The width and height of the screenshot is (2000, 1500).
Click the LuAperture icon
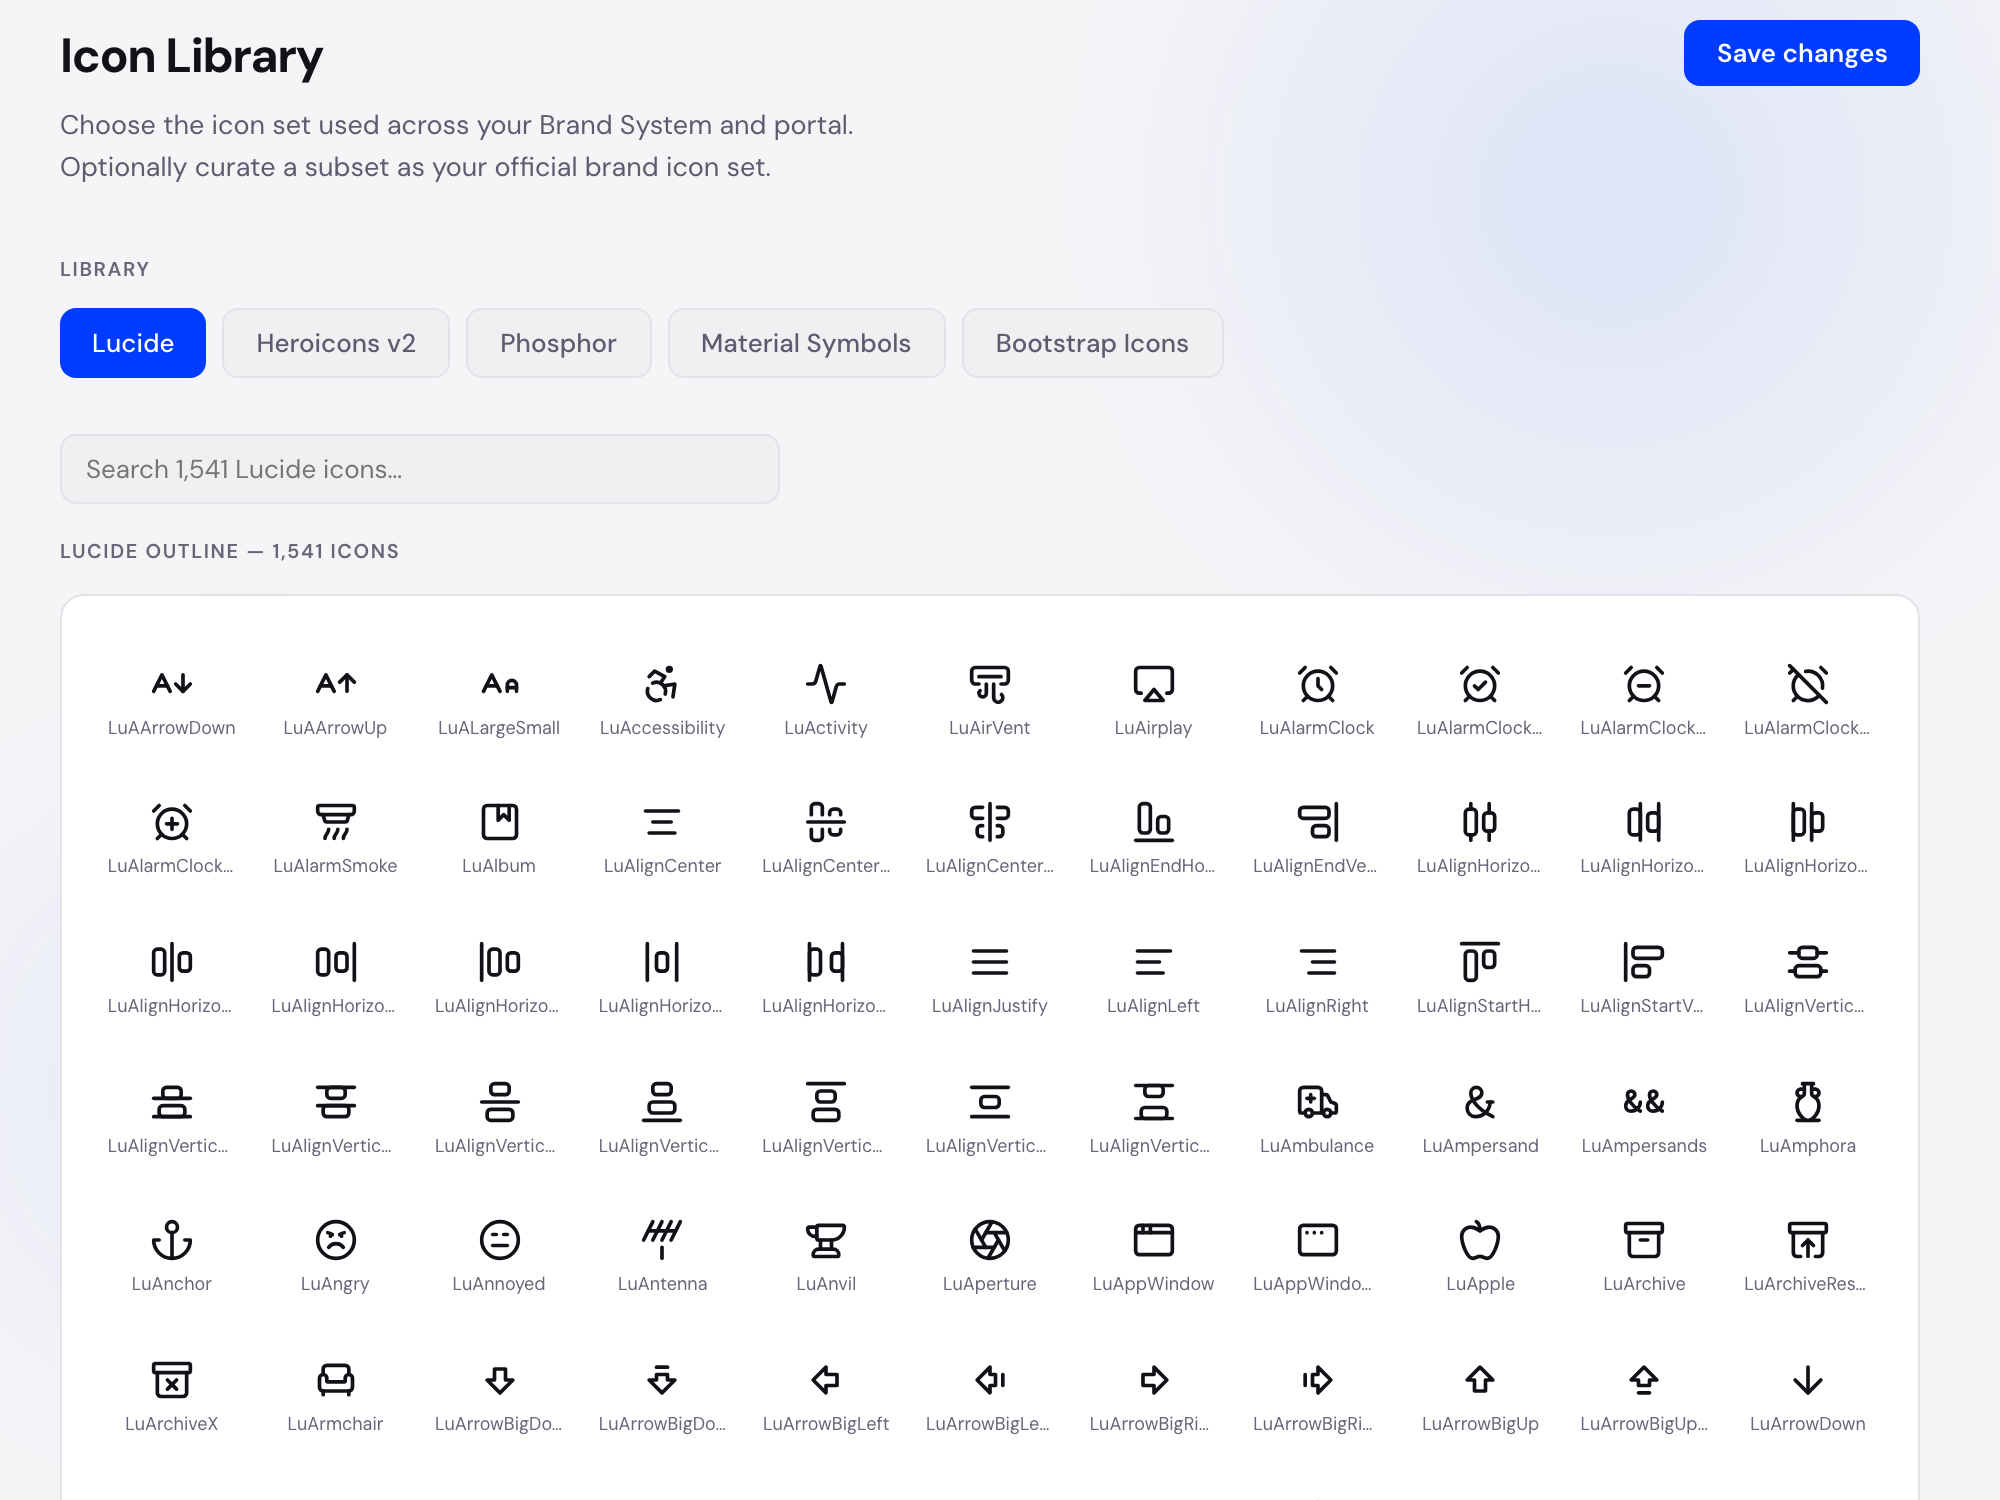coord(990,1241)
